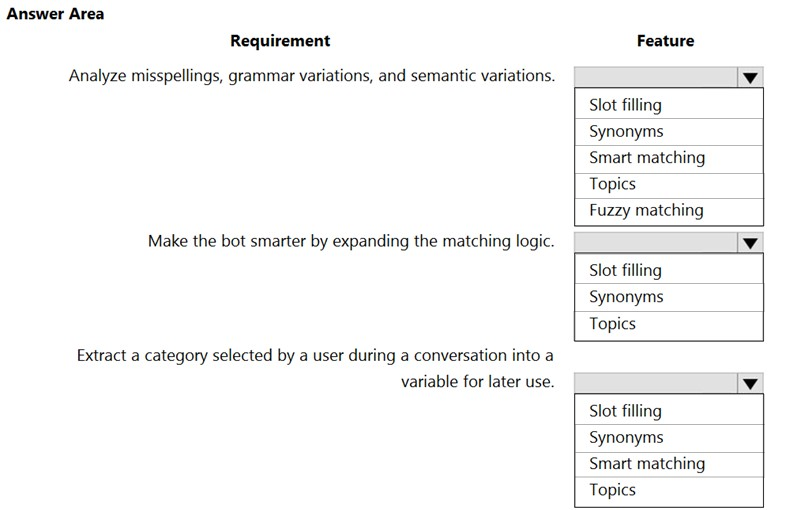Click the Analyze misspellings requirement text
The width and height of the screenshot is (786, 510).
click(312, 76)
